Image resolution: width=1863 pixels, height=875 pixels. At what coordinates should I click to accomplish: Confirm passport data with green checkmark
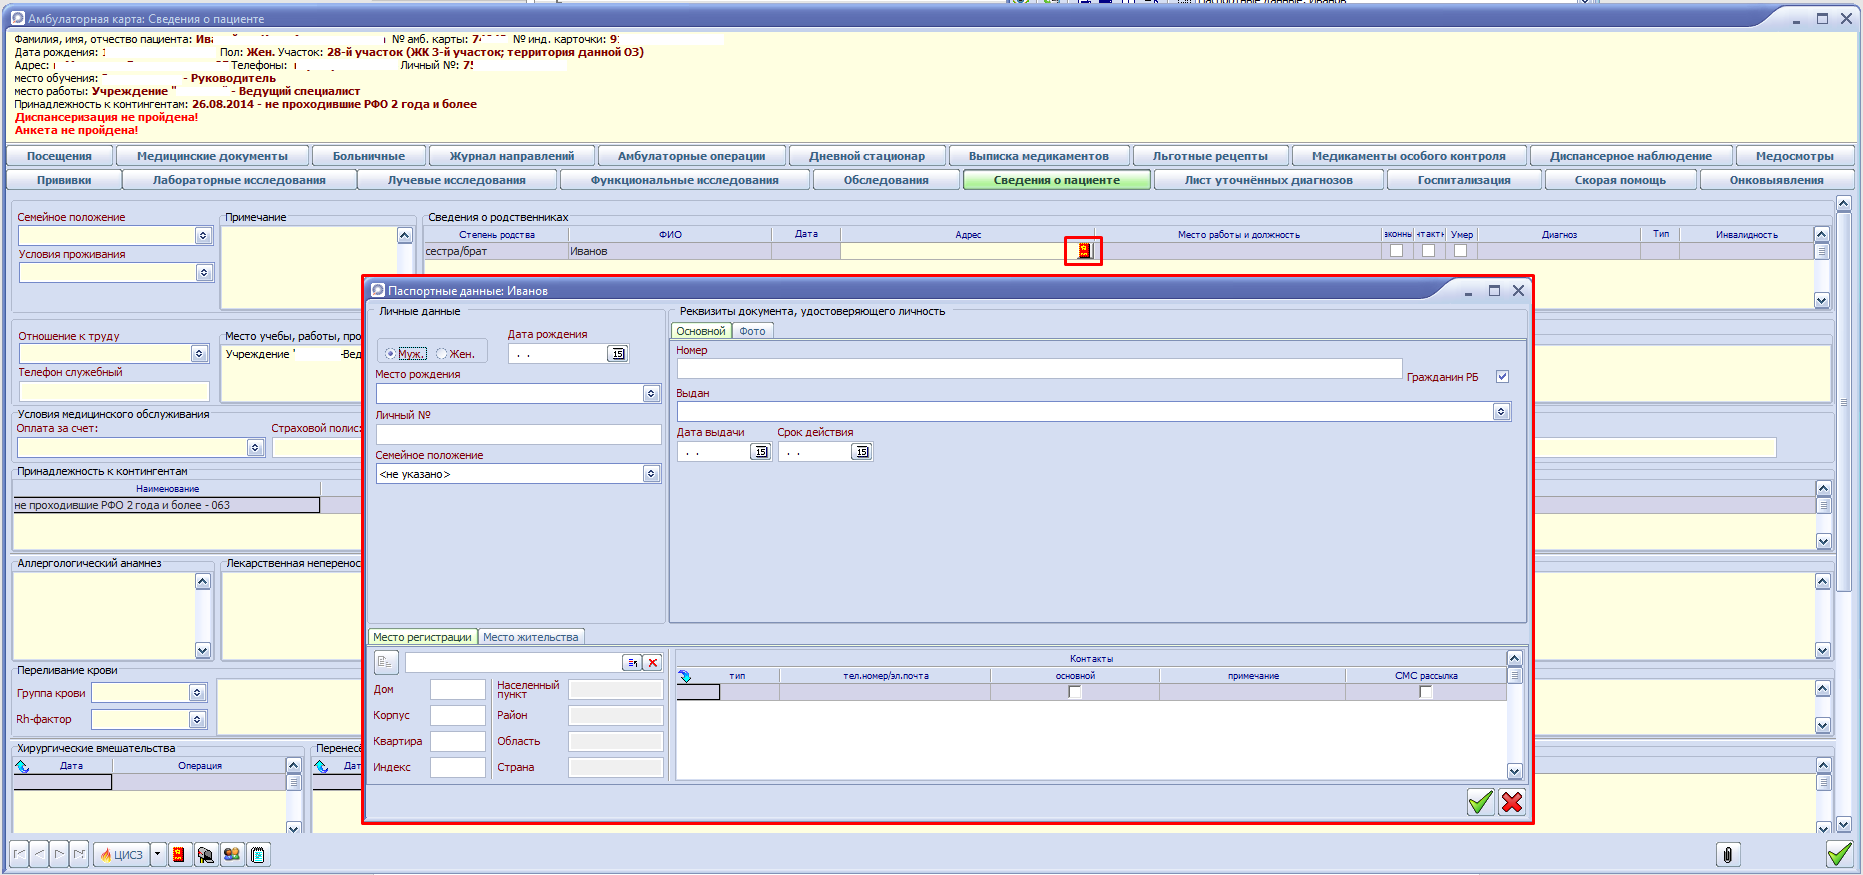click(1480, 802)
